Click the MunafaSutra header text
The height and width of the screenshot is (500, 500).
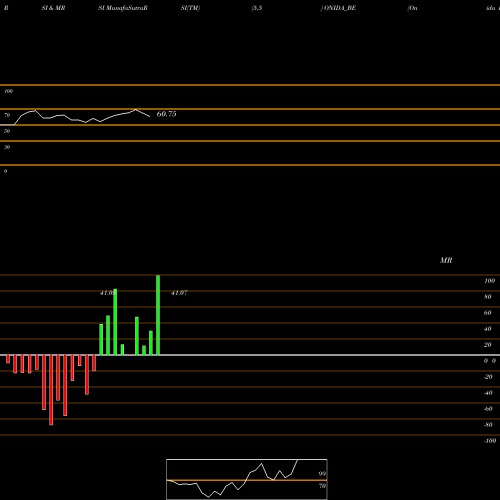(x=127, y=8)
